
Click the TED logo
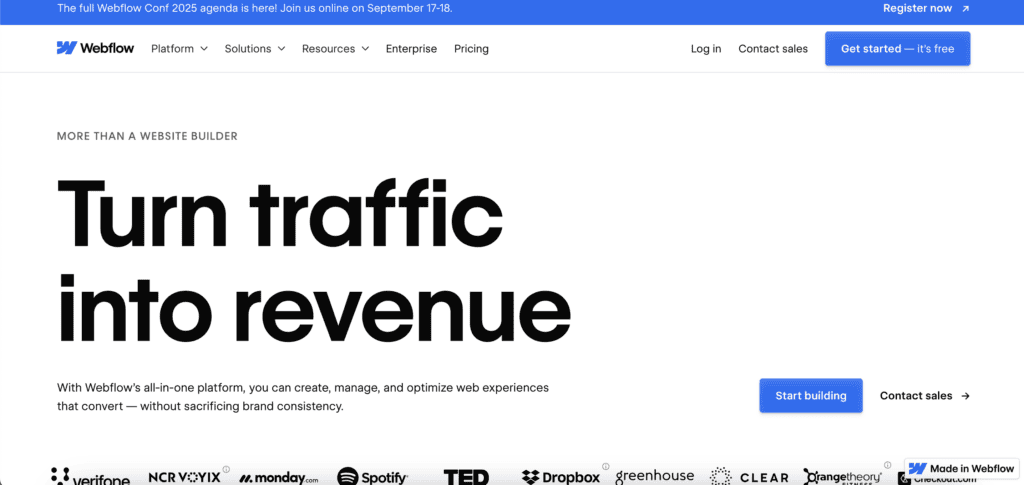click(466, 477)
